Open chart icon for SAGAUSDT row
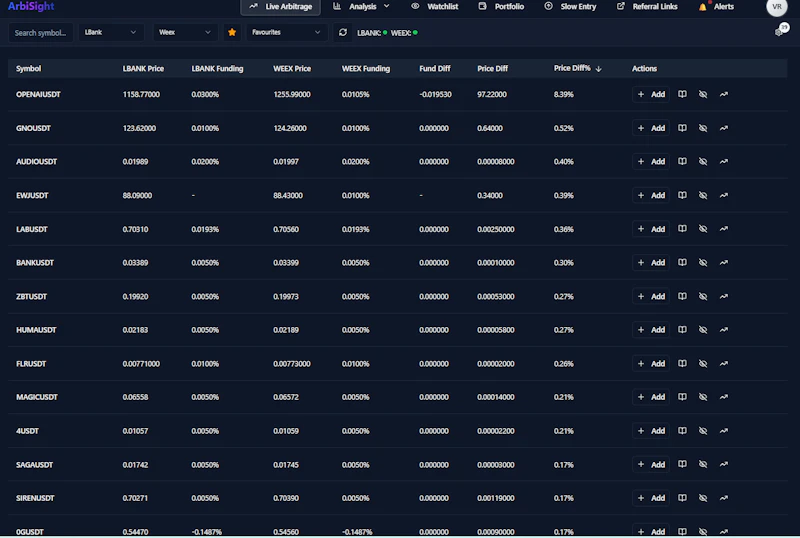Image resolution: width=800 pixels, height=538 pixels. [724, 464]
